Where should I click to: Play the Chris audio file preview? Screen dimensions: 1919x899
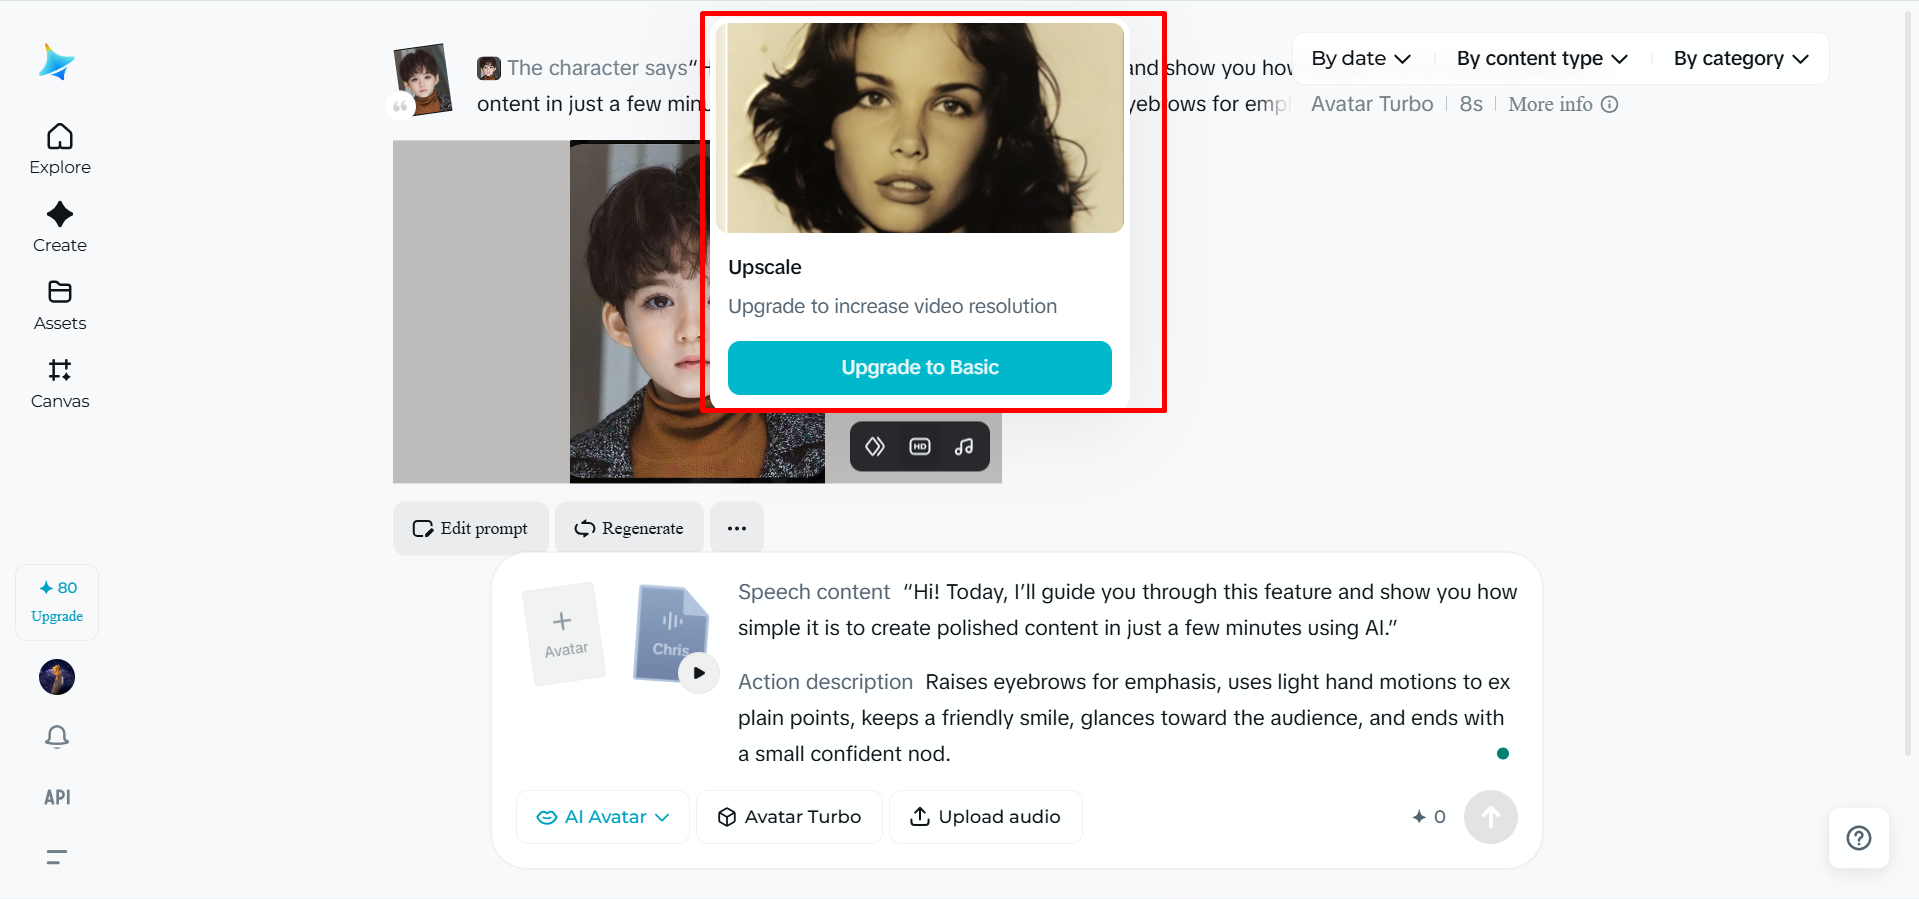[x=699, y=673]
